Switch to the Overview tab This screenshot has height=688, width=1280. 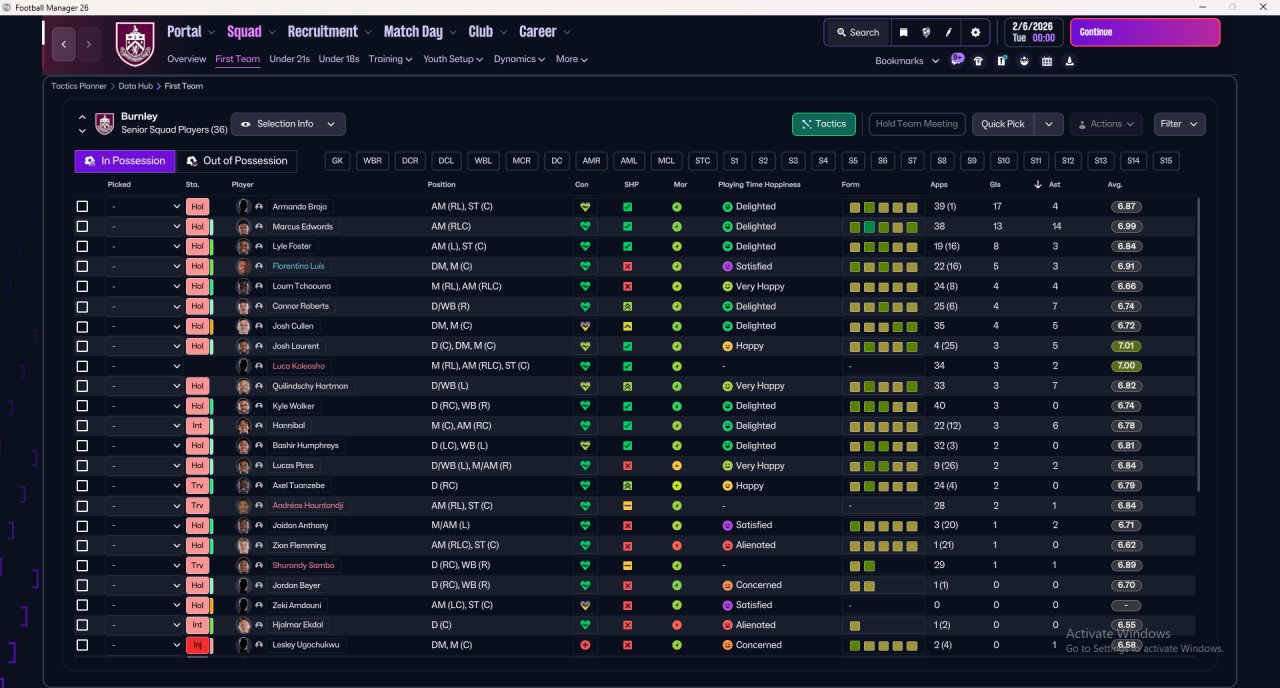coord(187,59)
